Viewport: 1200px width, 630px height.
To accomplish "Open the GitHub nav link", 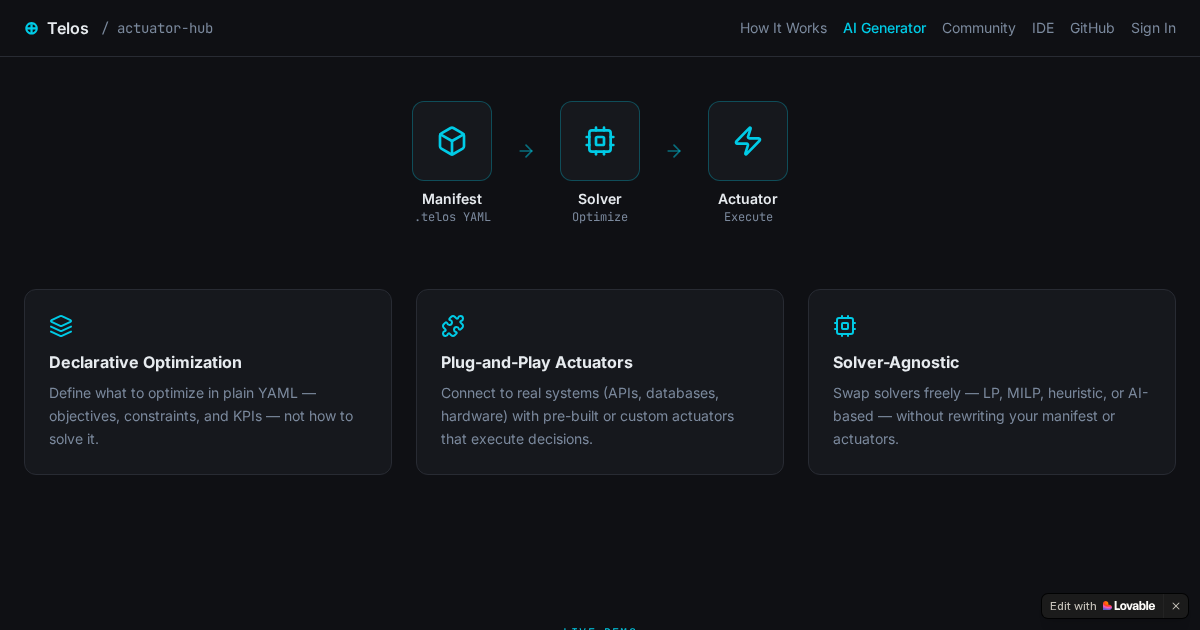I will tap(1092, 28).
